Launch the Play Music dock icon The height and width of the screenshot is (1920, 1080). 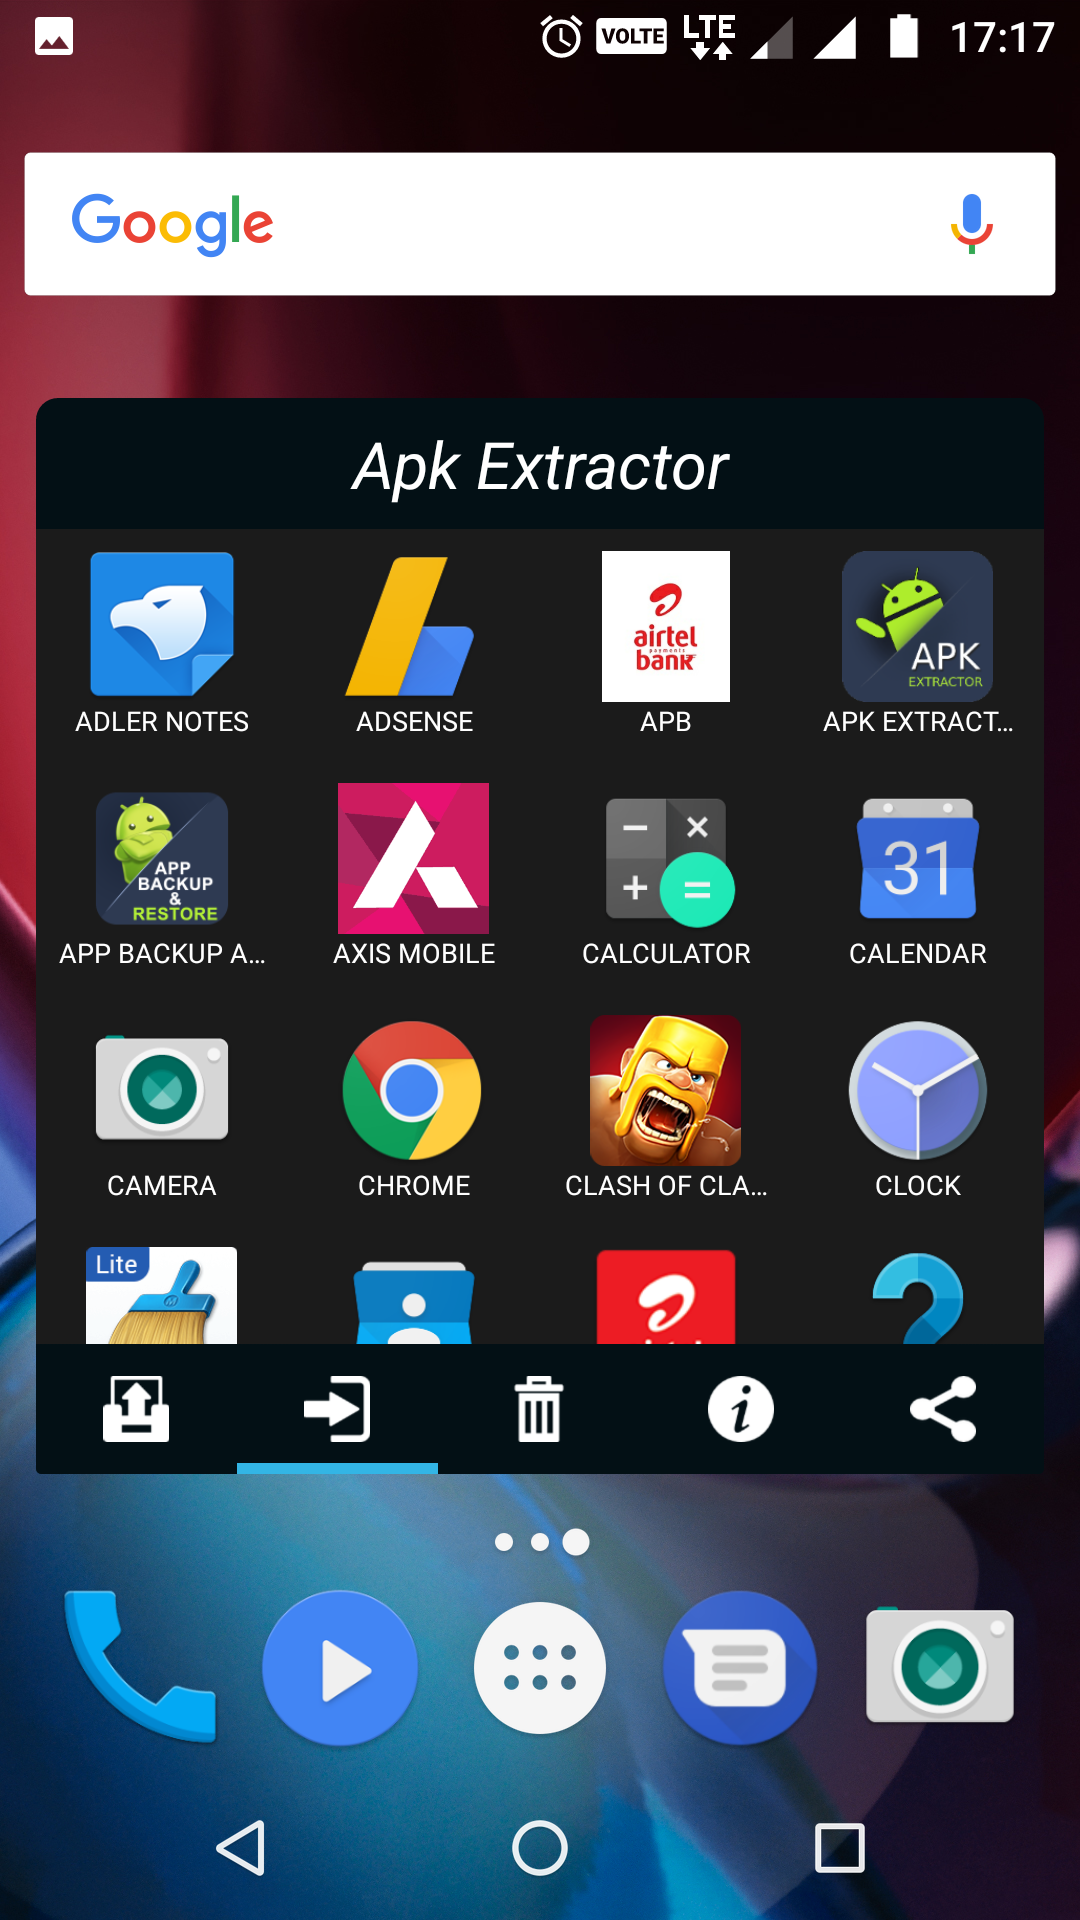(340, 1668)
